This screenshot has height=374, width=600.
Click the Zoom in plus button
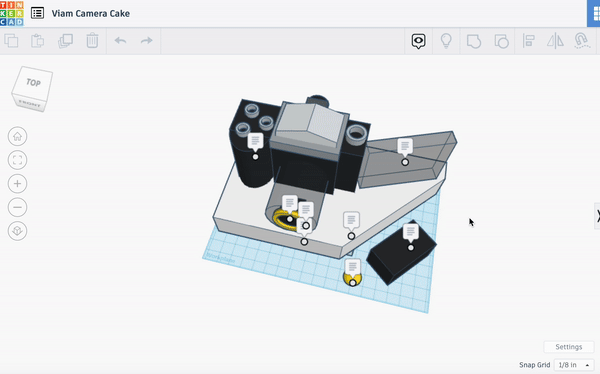point(17,184)
